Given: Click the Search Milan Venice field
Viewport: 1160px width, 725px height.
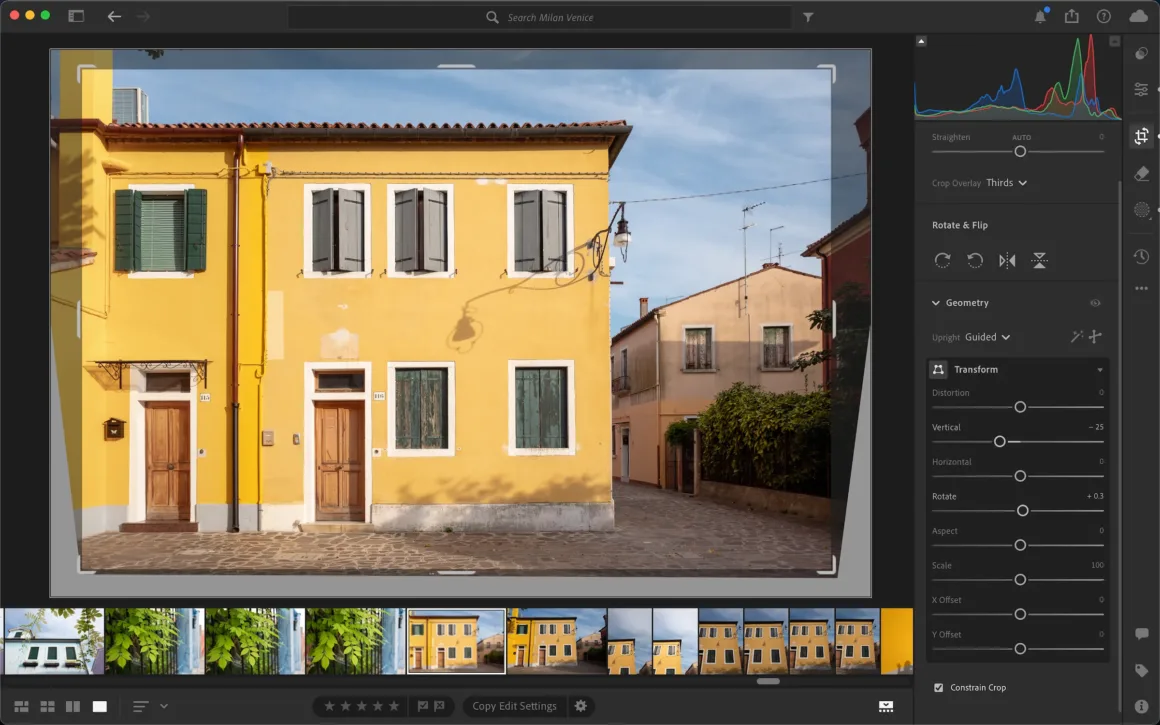Looking at the screenshot, I should coord(540,17).
